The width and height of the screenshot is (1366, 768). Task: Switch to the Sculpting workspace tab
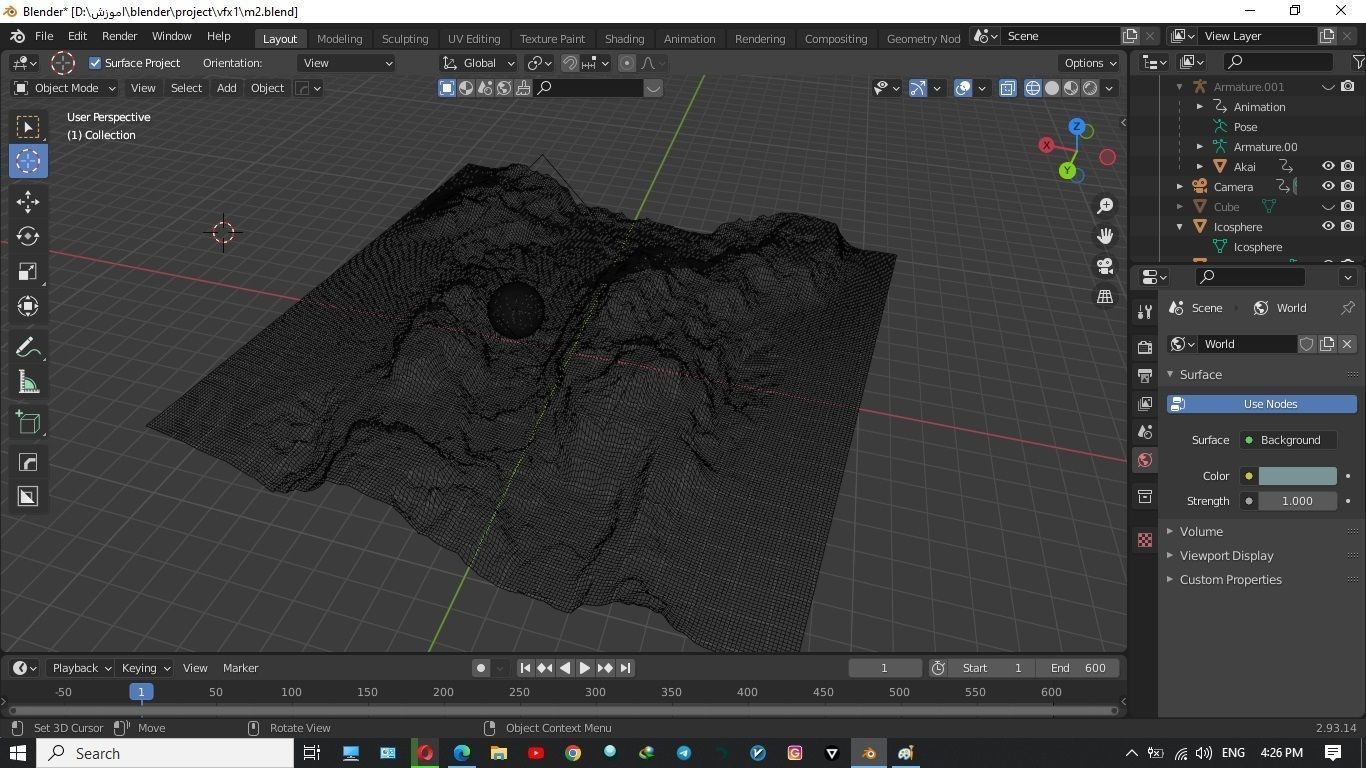pos(405,38)
